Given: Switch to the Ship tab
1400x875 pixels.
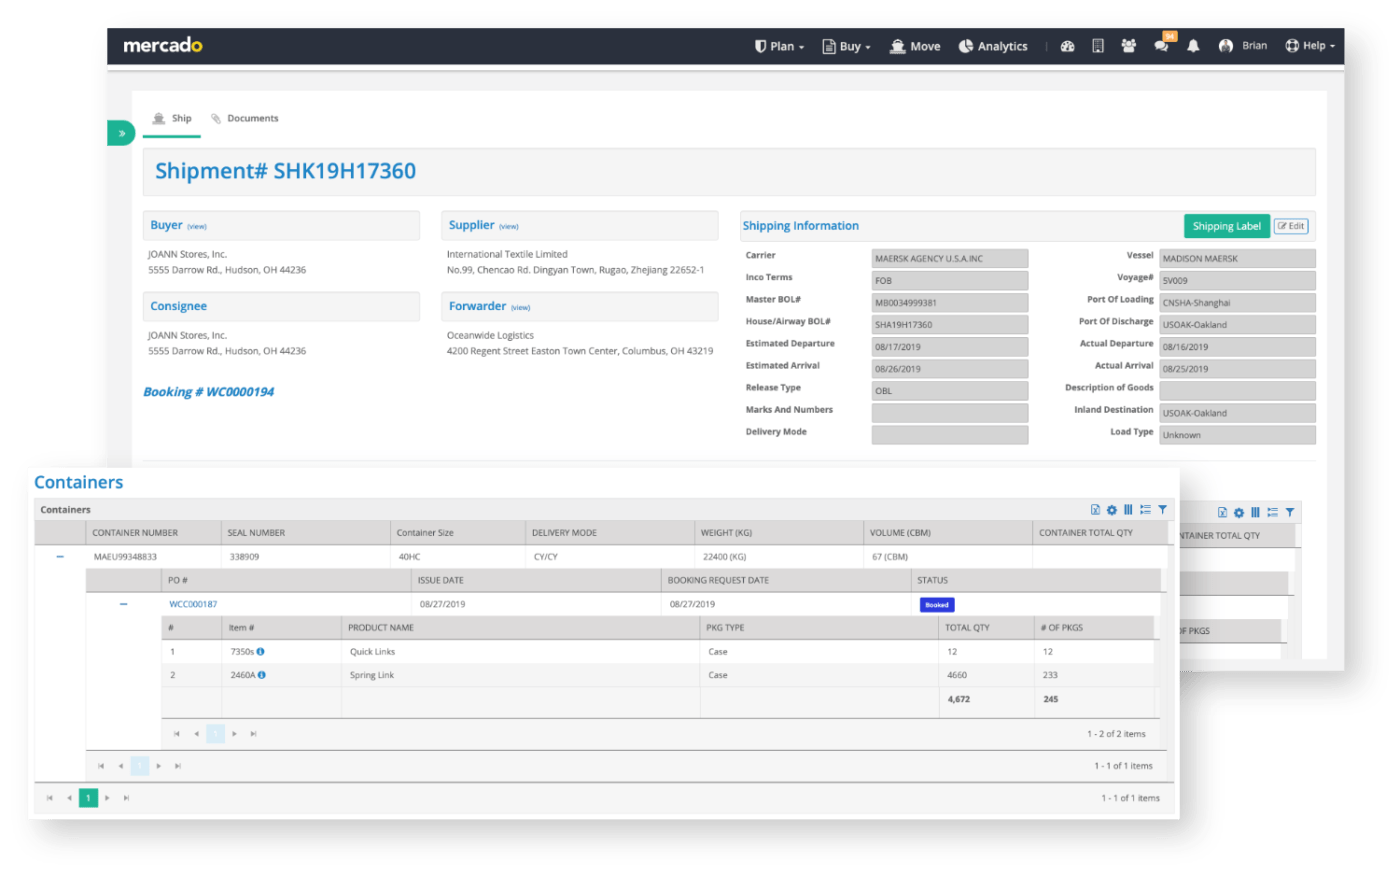Looking at the screenshot, I should (172, 118).
